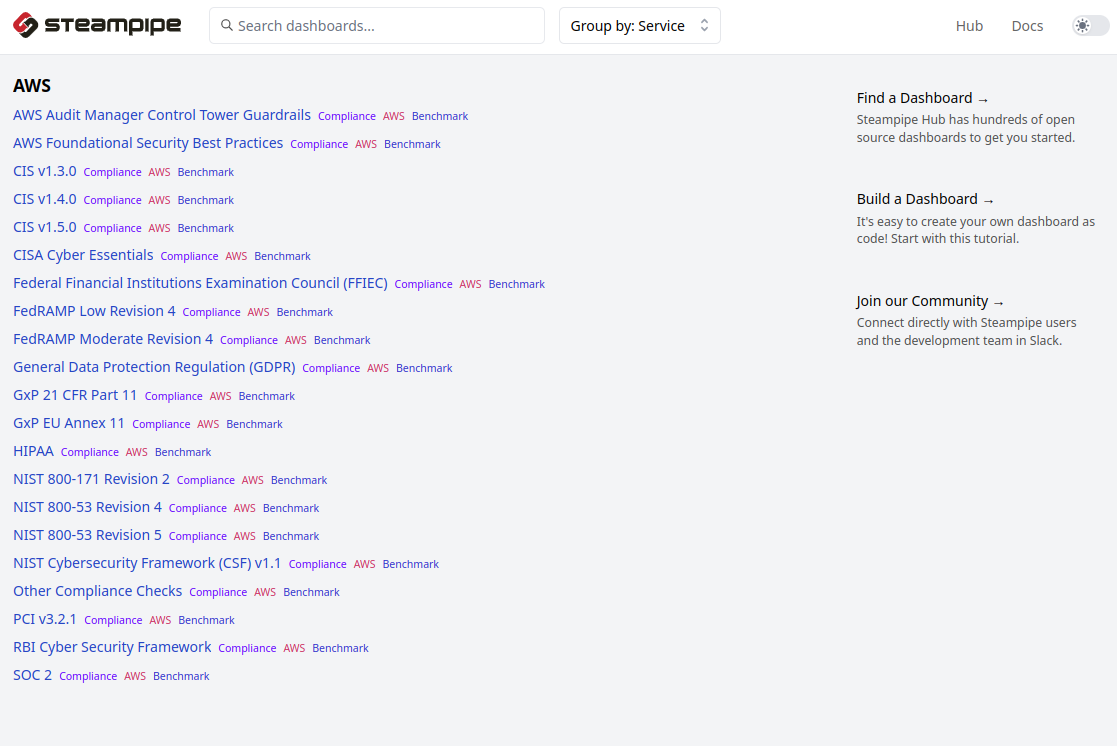This screenshot has height=746, width=1117.
Task: Click the search magnifier icon
Action: pos(226,25)
